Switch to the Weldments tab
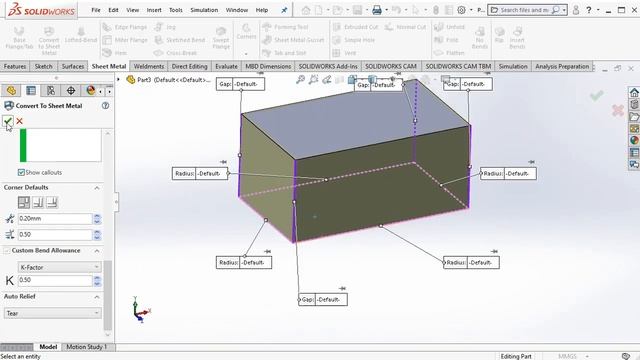 [x=149, y=66]
